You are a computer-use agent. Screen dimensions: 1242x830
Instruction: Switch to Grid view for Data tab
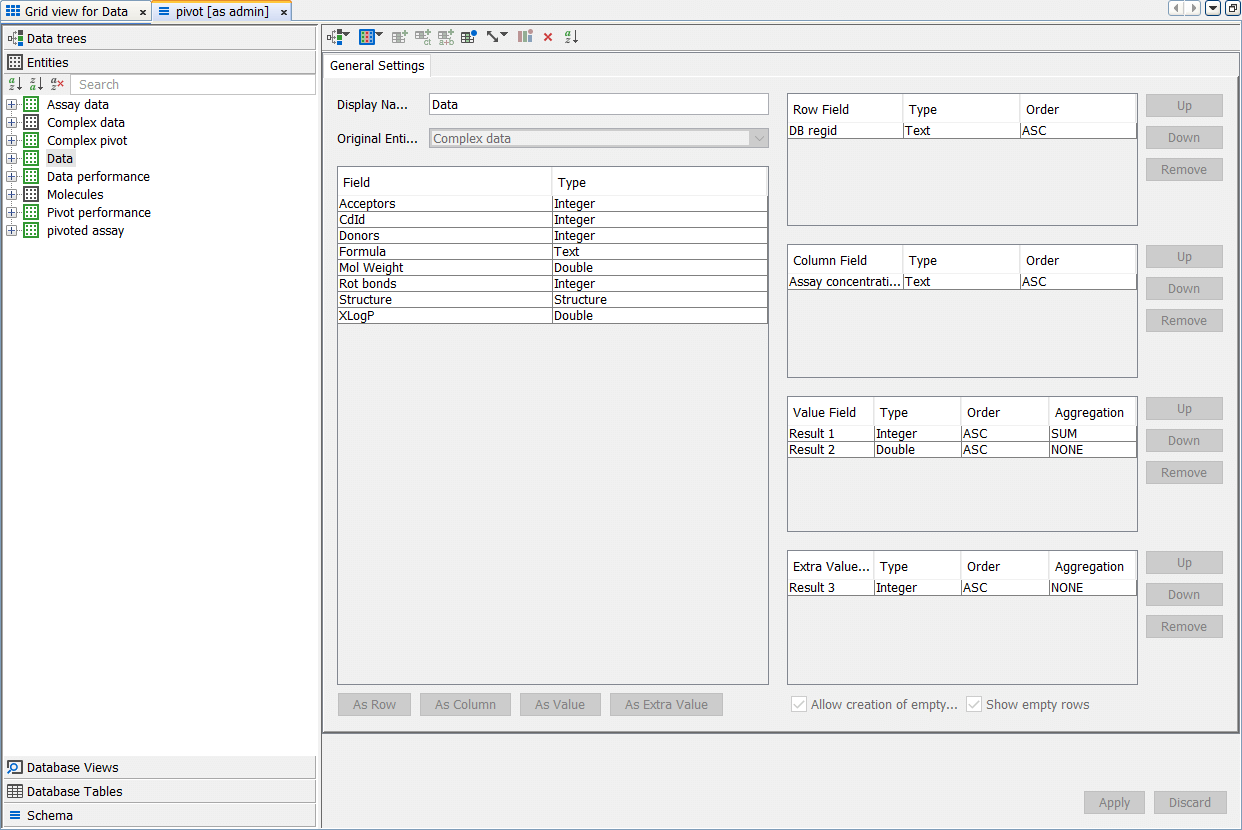click(76, 12)
